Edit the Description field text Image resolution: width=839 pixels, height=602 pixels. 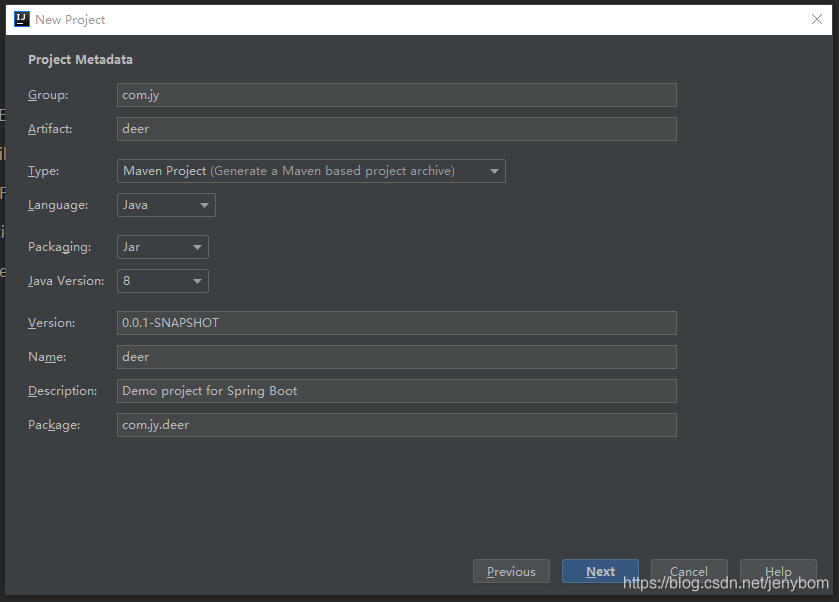pos(396,391)
